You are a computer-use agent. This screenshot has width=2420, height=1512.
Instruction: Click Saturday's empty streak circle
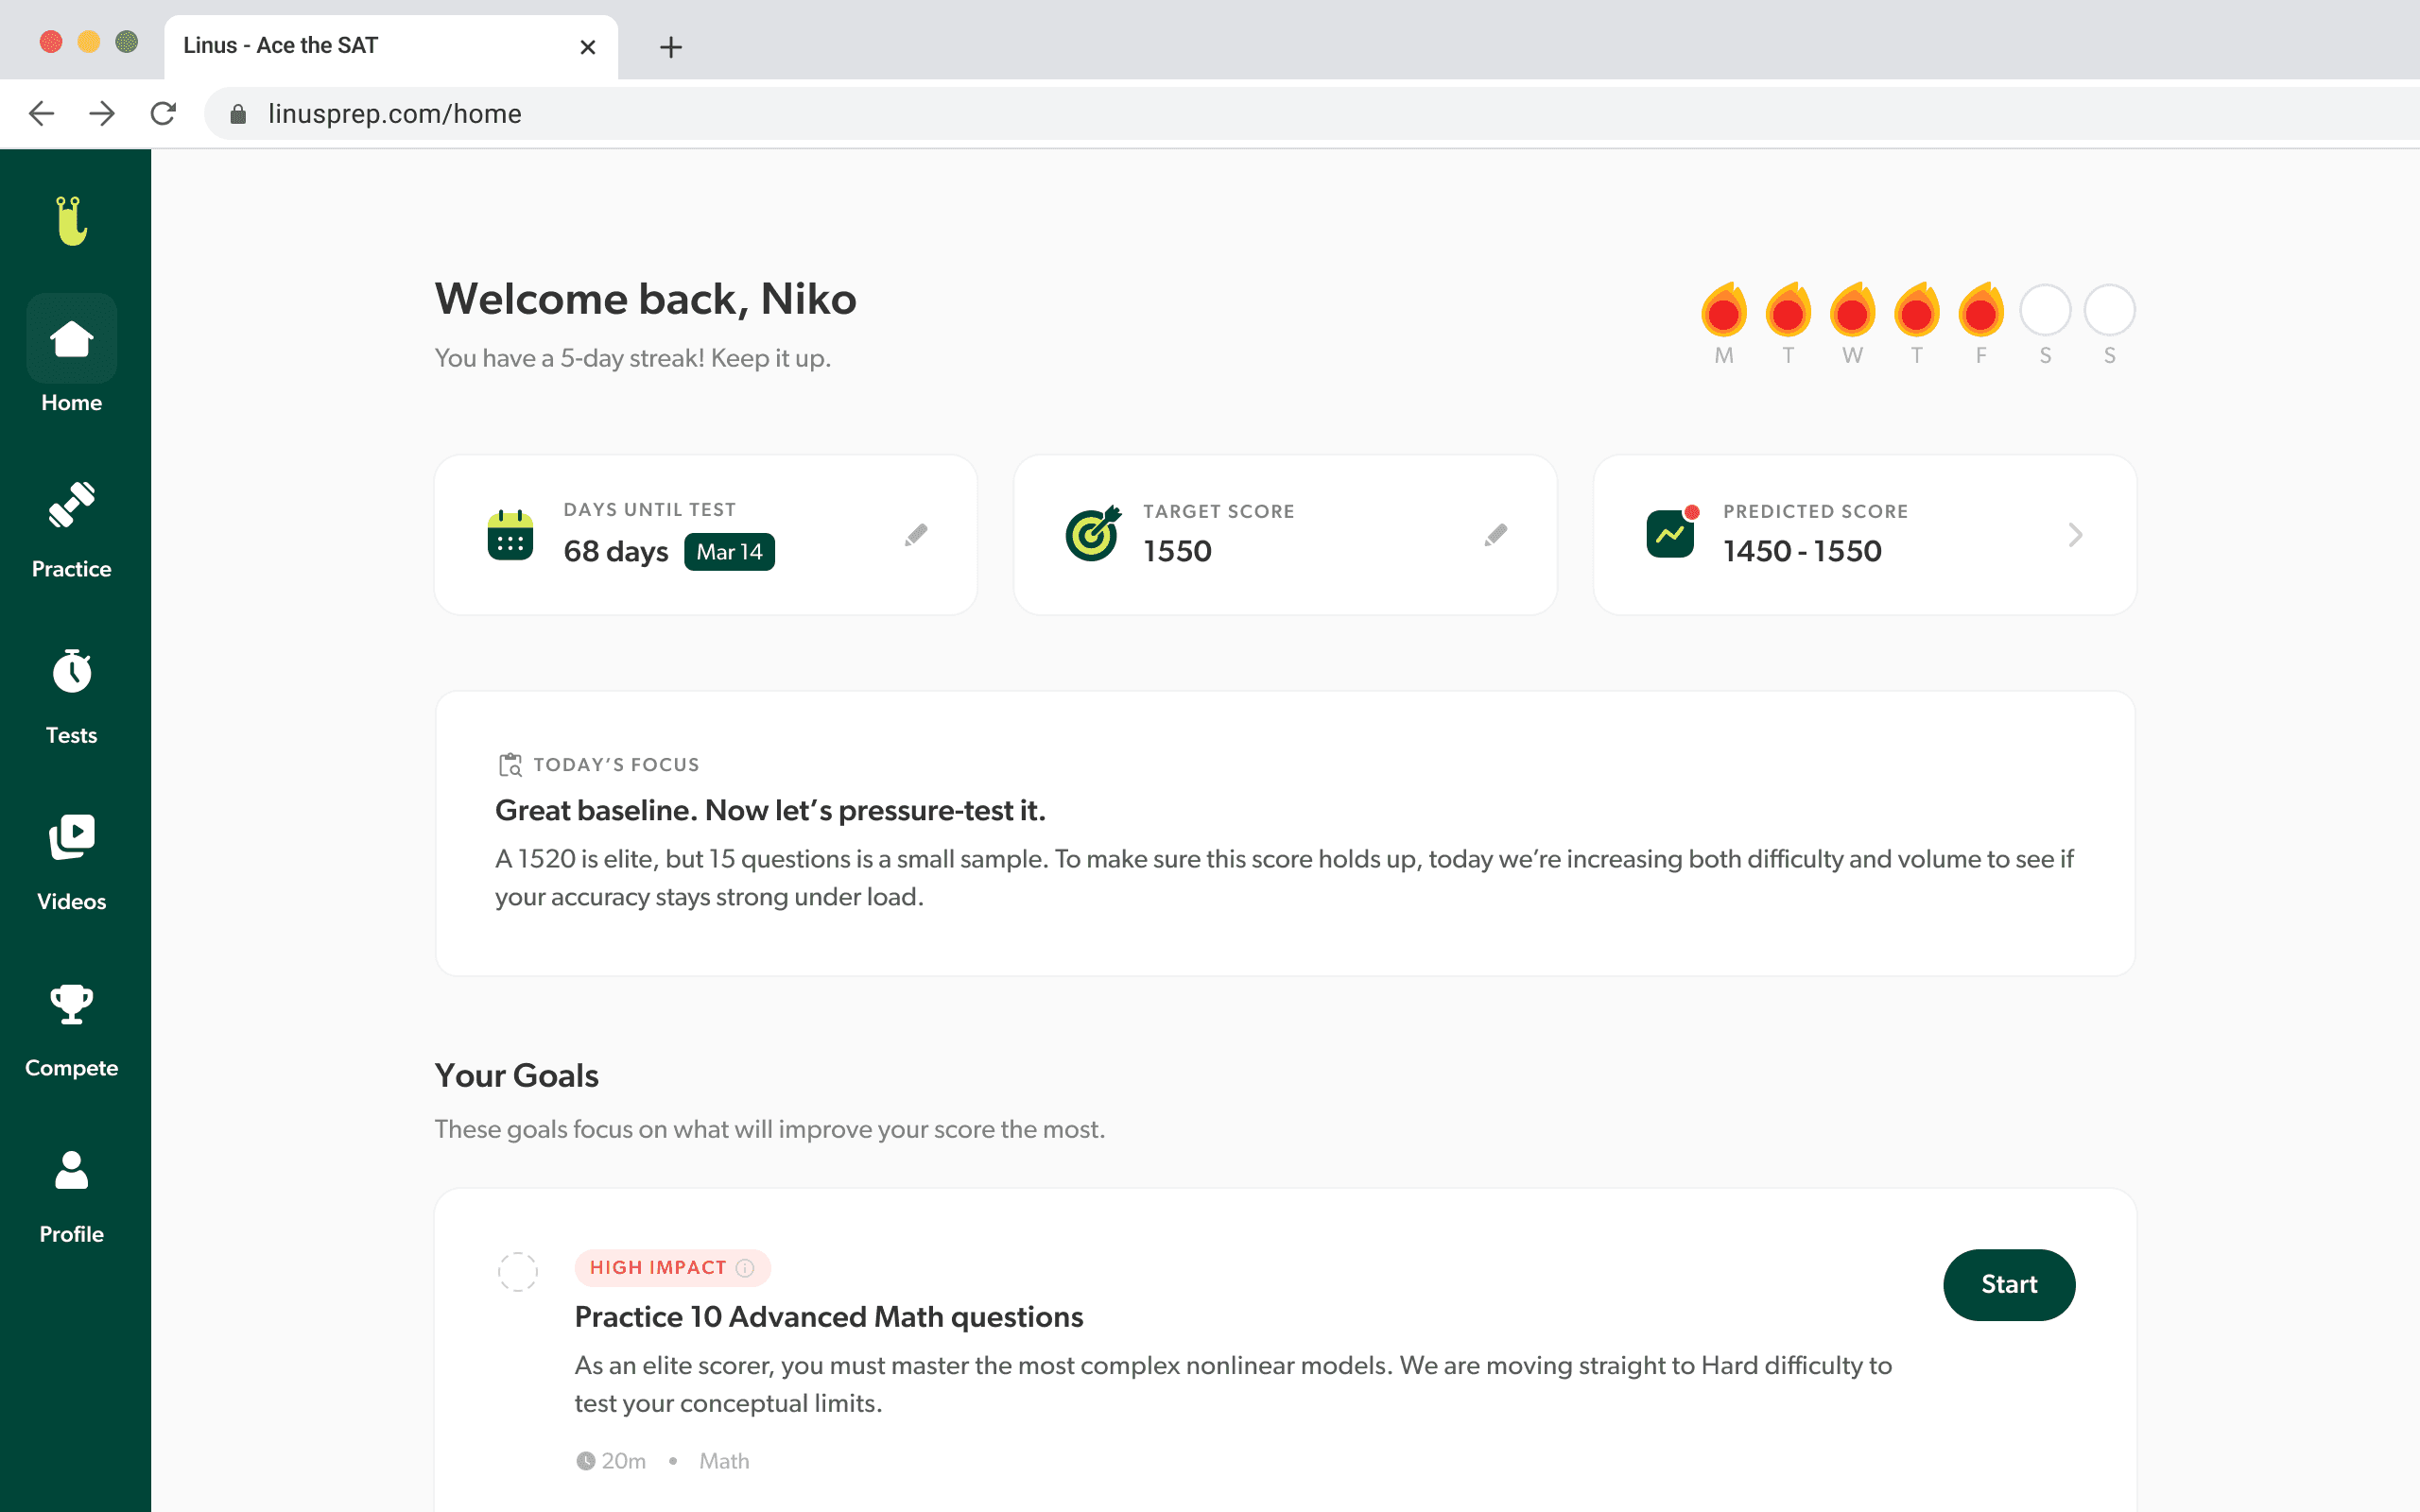[x=2045, y=311]
